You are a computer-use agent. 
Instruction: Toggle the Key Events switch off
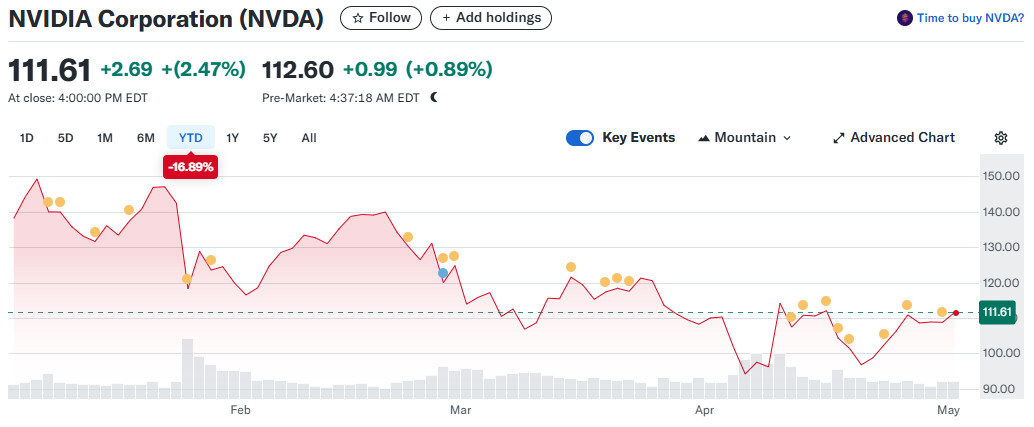click(x=580, y=138)
